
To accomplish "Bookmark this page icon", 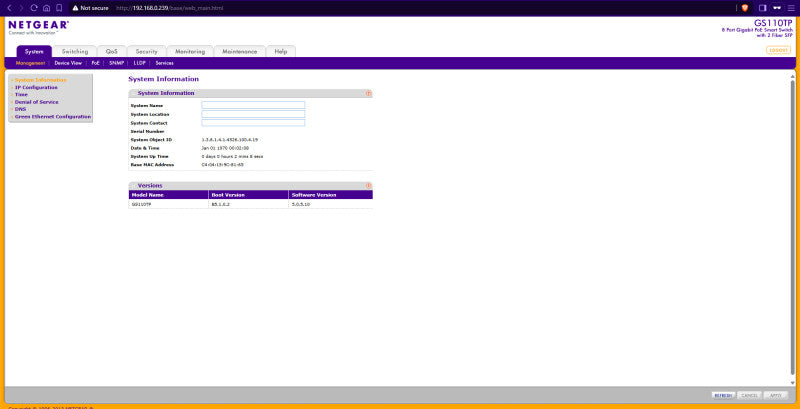I will [59, 8].
